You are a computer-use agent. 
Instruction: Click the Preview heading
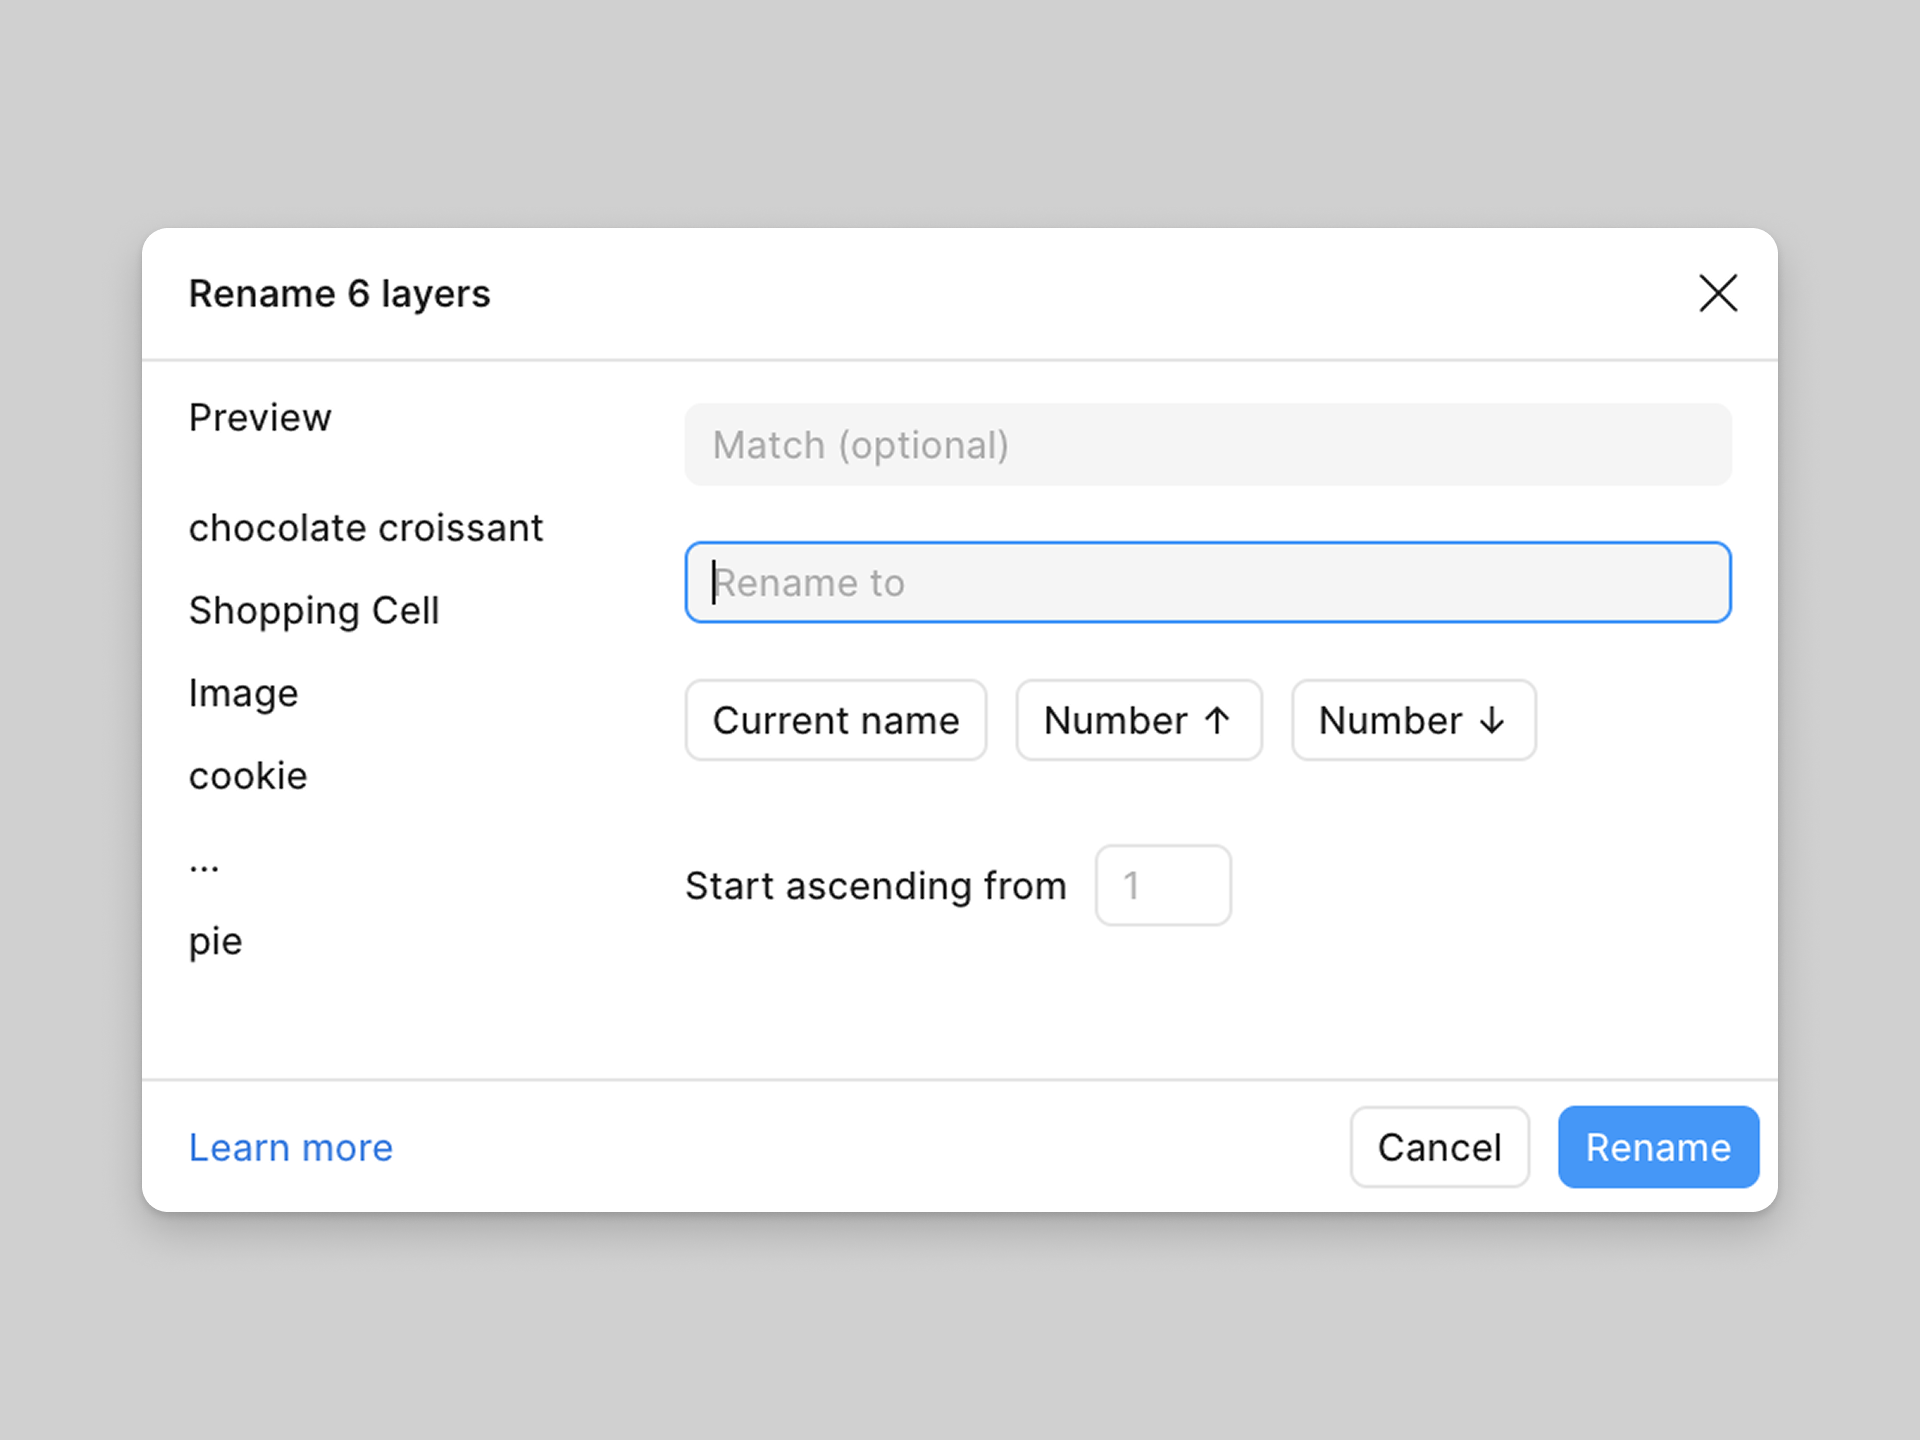pyautogui.click(x=259, y=417)
